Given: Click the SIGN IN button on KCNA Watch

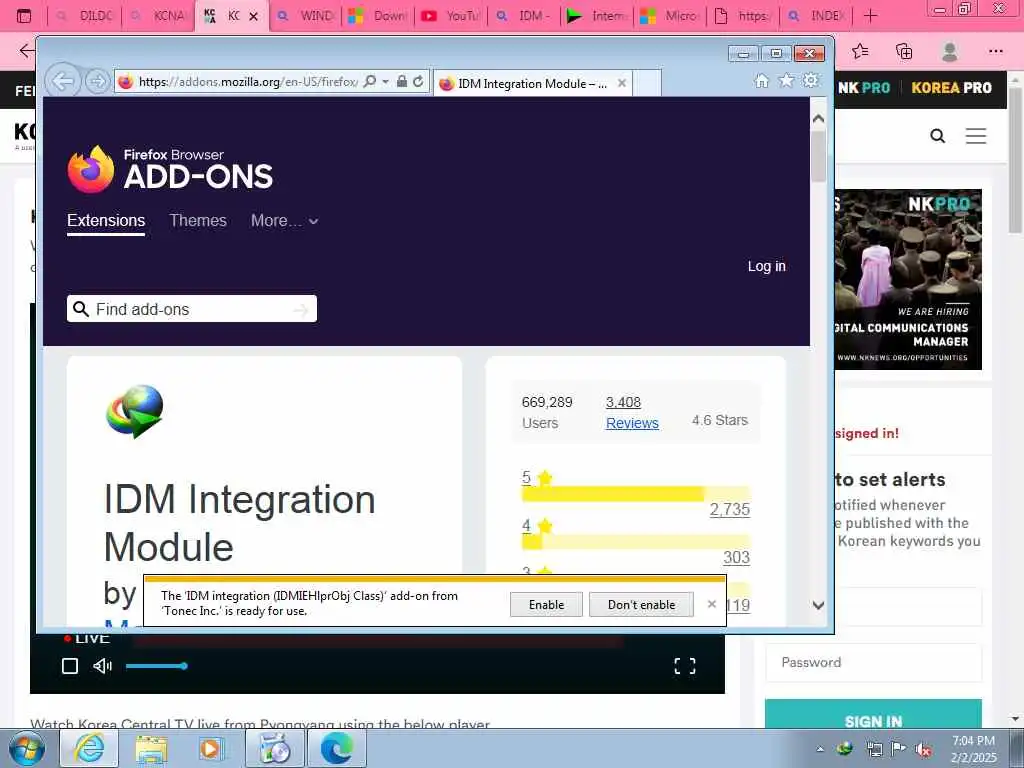Looking at the screenshot, I should pyautogui.click(x=873, y=714).
